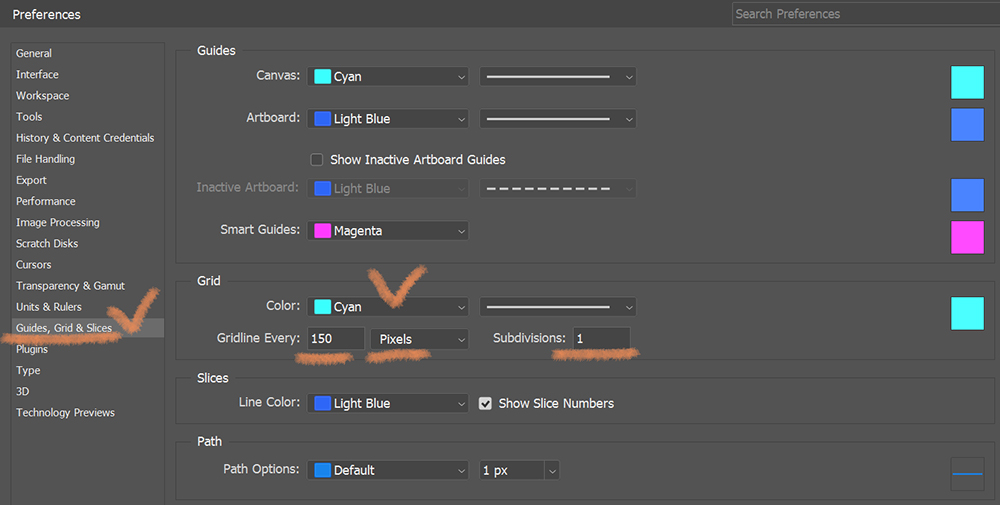The height and width of the screenshot is (505, 1000).
Task: Open File Handling preferences
Action: (45, 159)
